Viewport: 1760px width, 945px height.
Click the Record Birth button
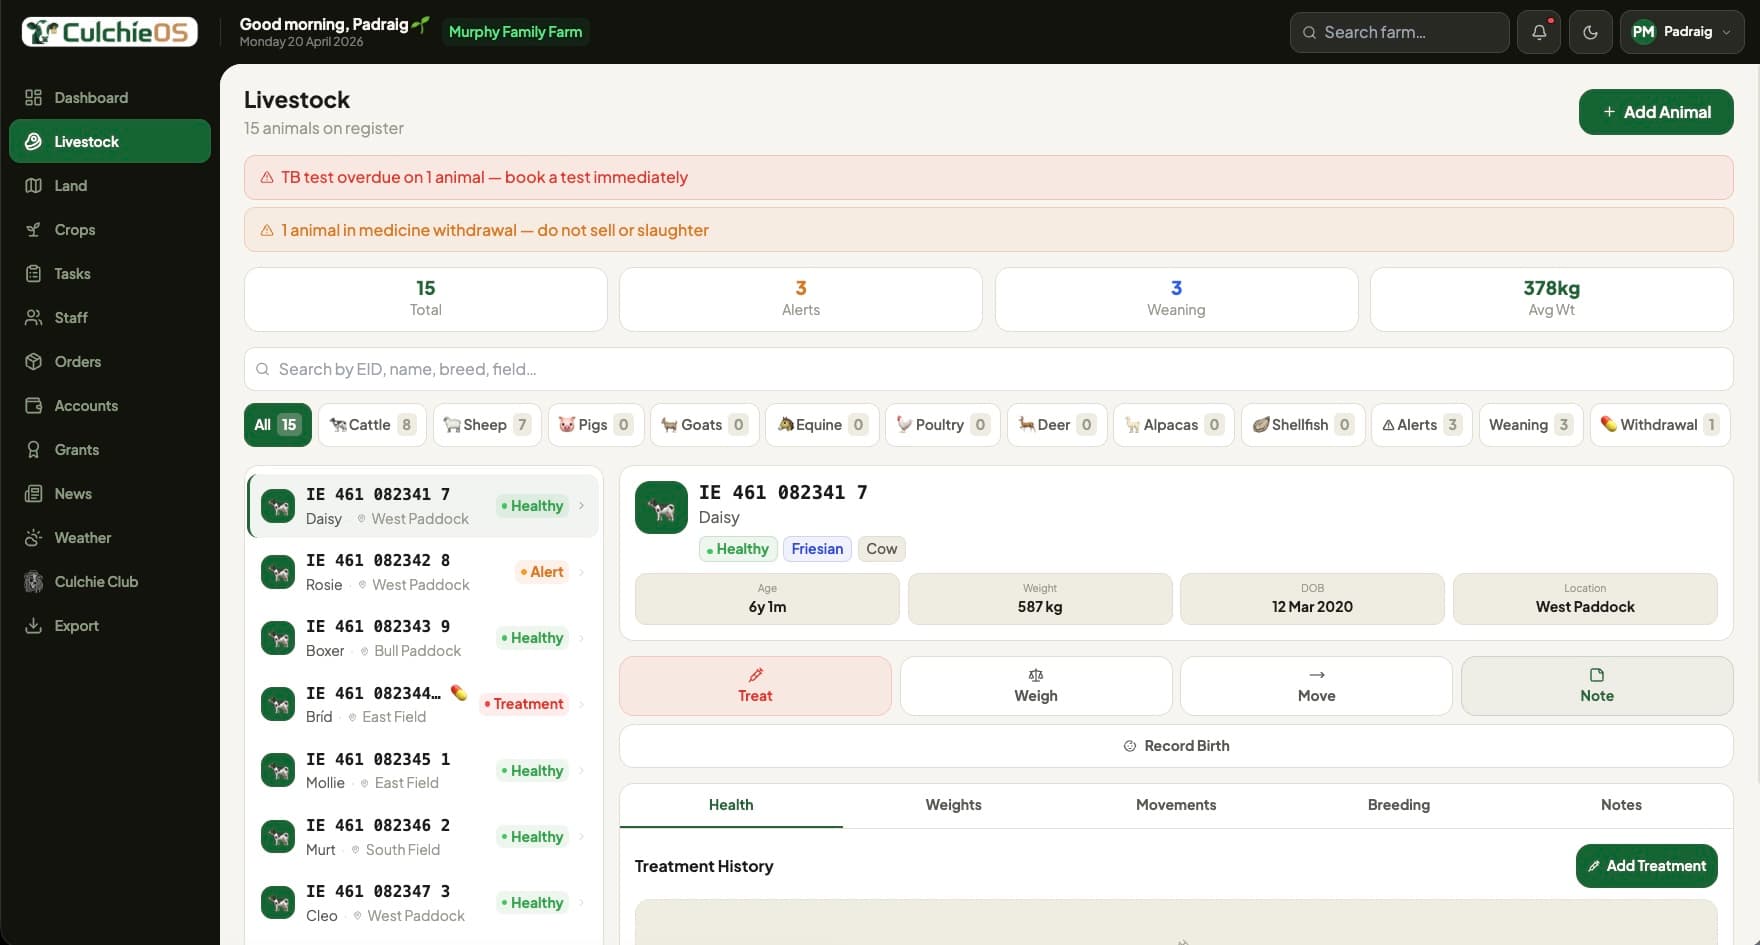1176,745
